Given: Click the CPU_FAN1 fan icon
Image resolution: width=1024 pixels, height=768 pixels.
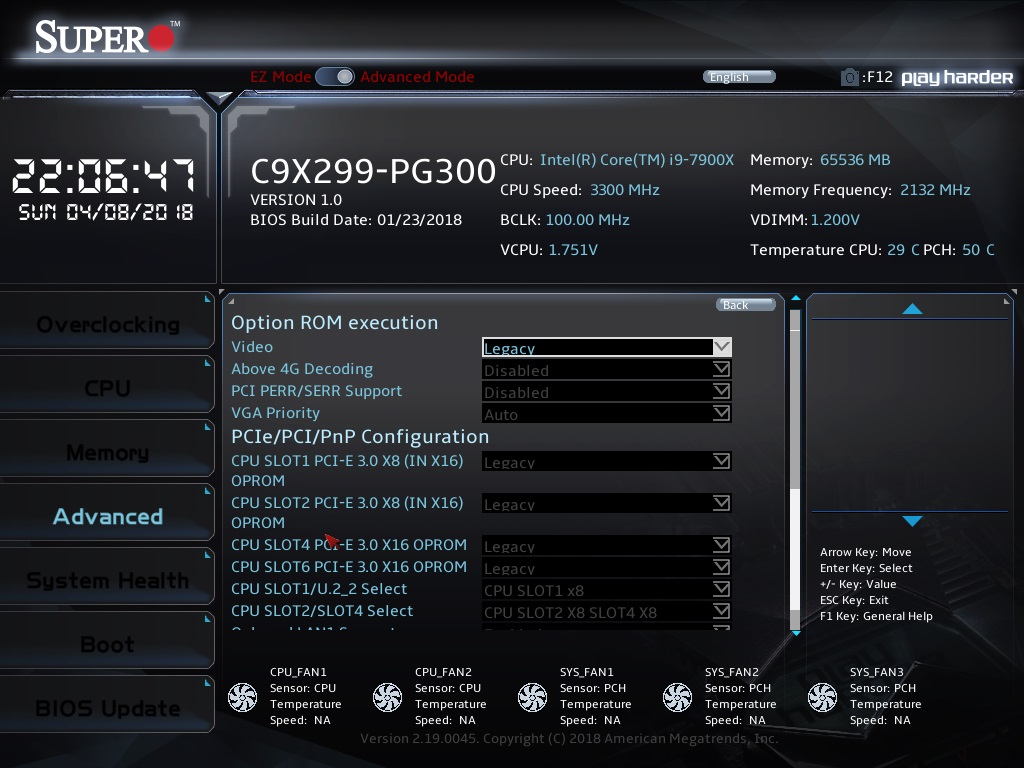Looking at the screenshot, I should (x=243, y=697).
